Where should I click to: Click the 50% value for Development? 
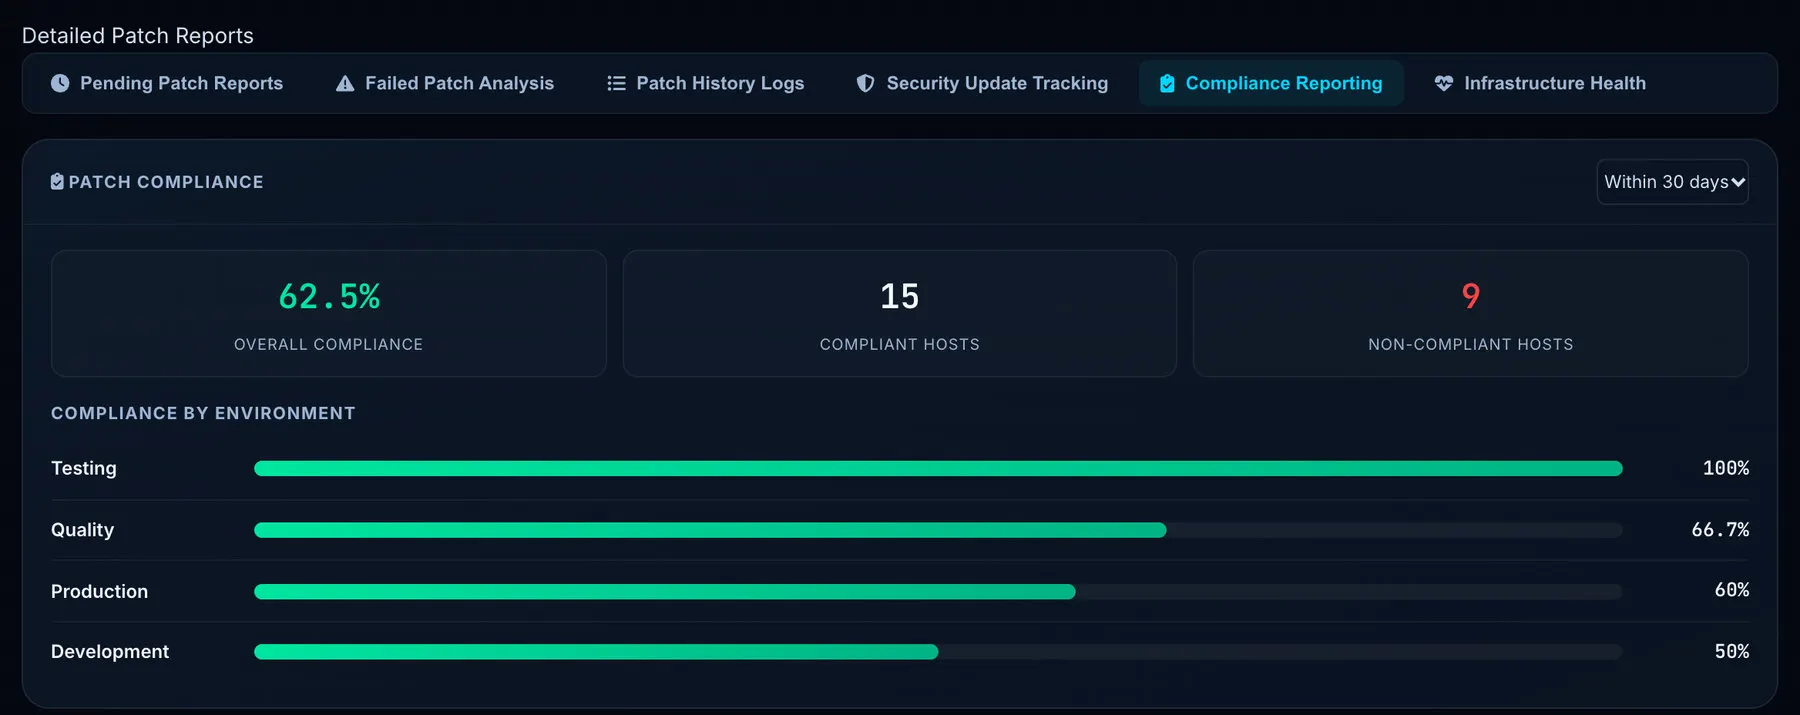(1732, 651)
